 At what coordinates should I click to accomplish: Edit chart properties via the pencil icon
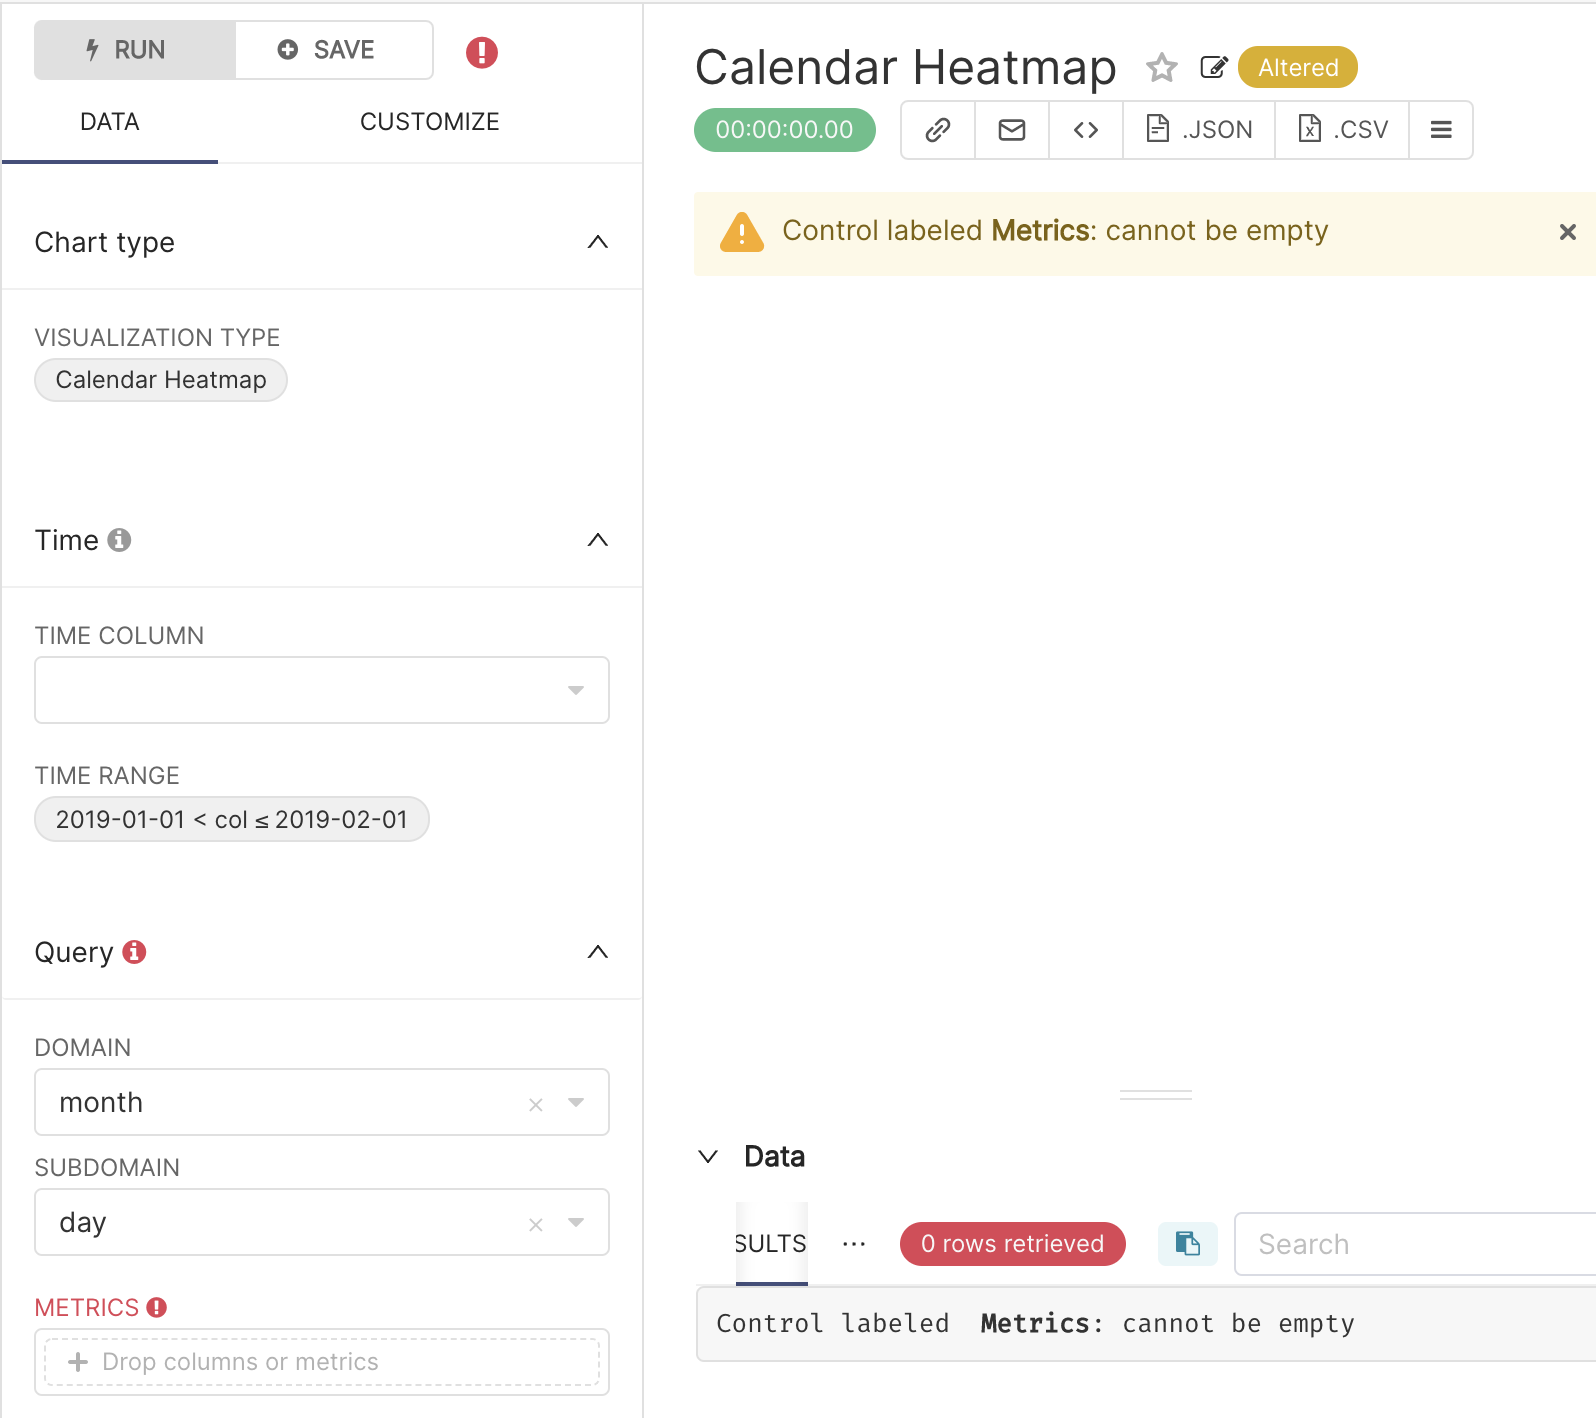pos(1213,68)
